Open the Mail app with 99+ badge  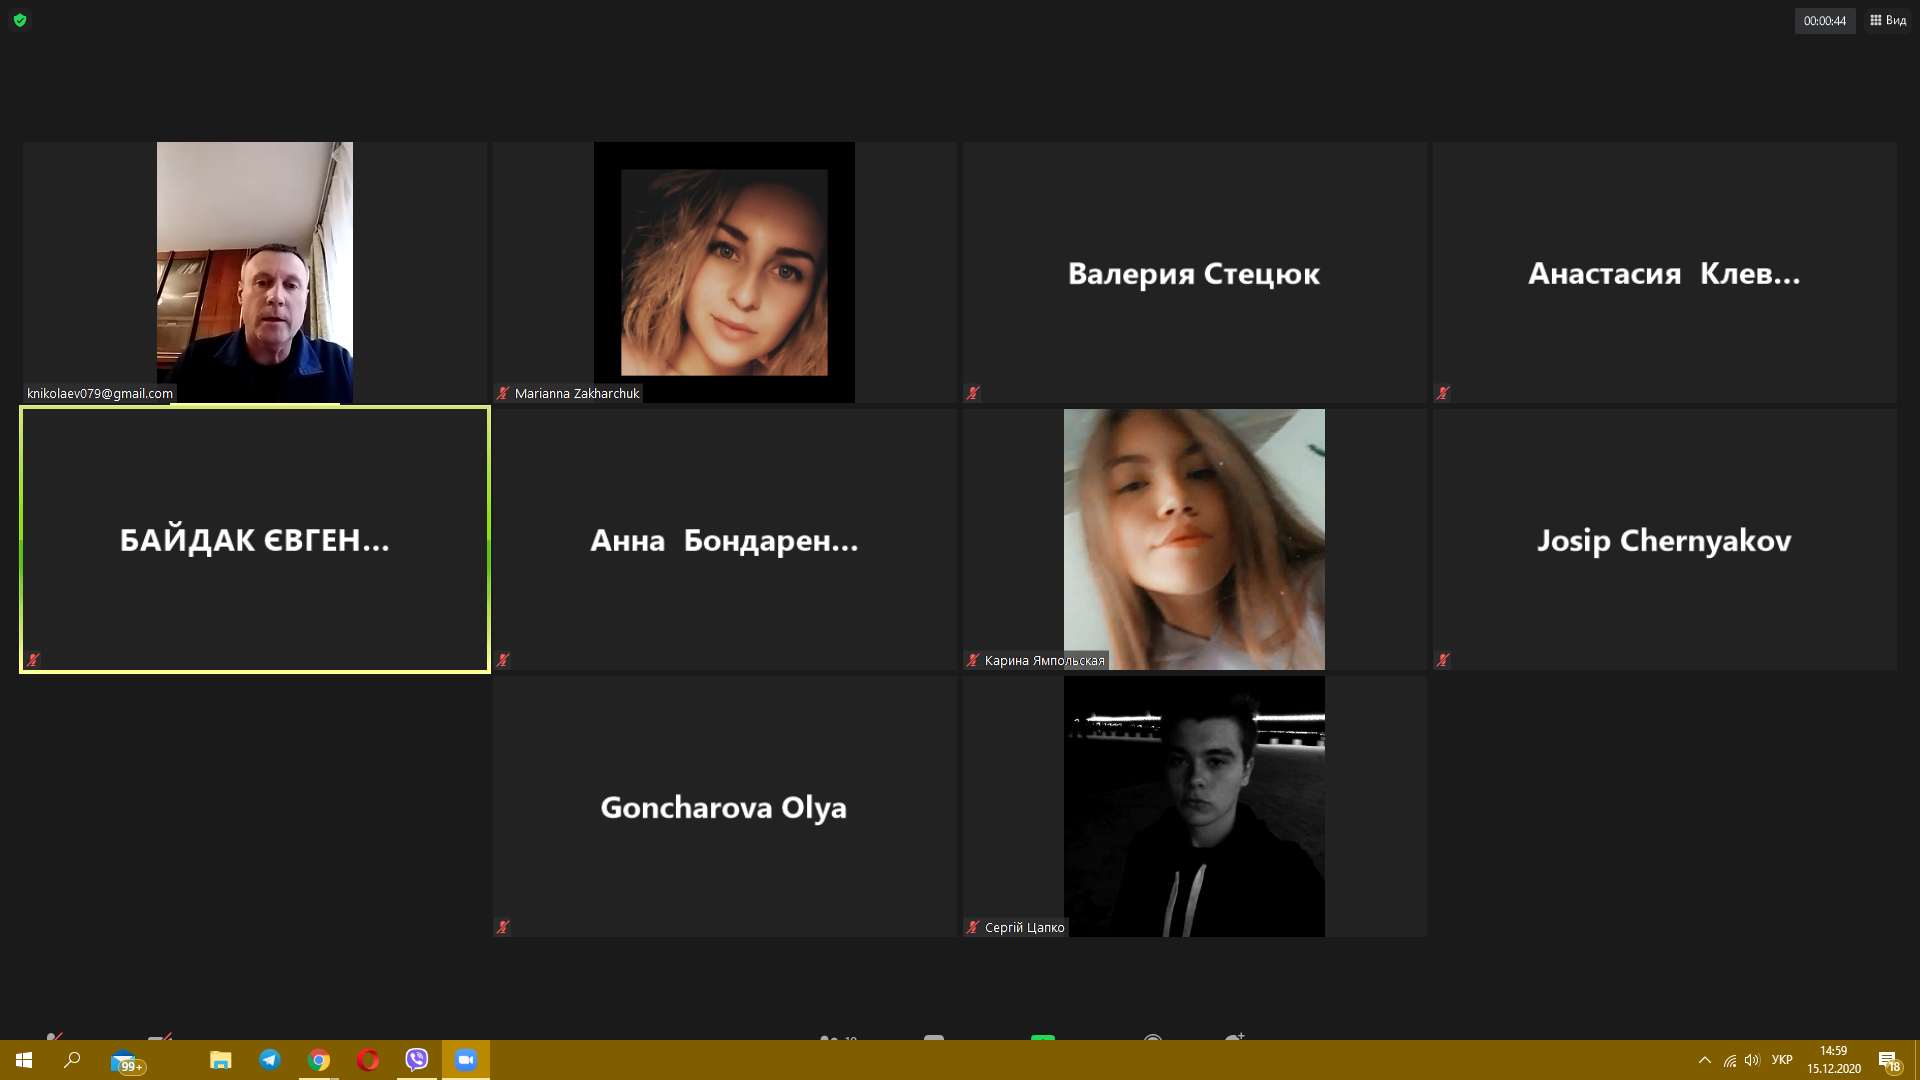pos(125,1061)
